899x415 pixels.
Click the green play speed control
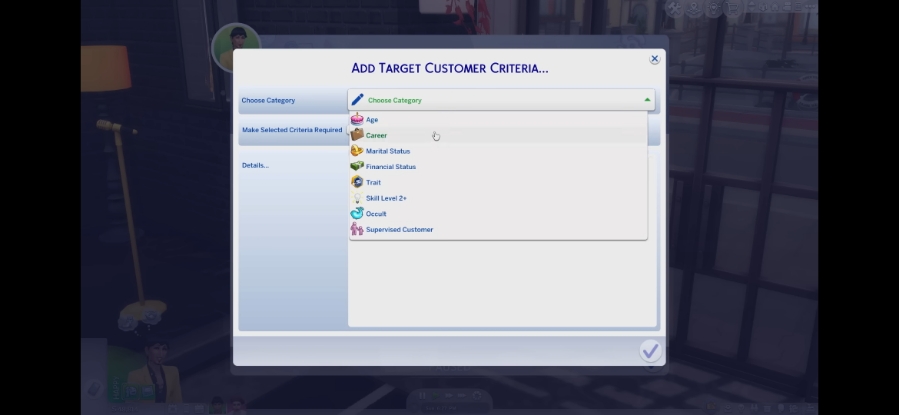point(436,396)
